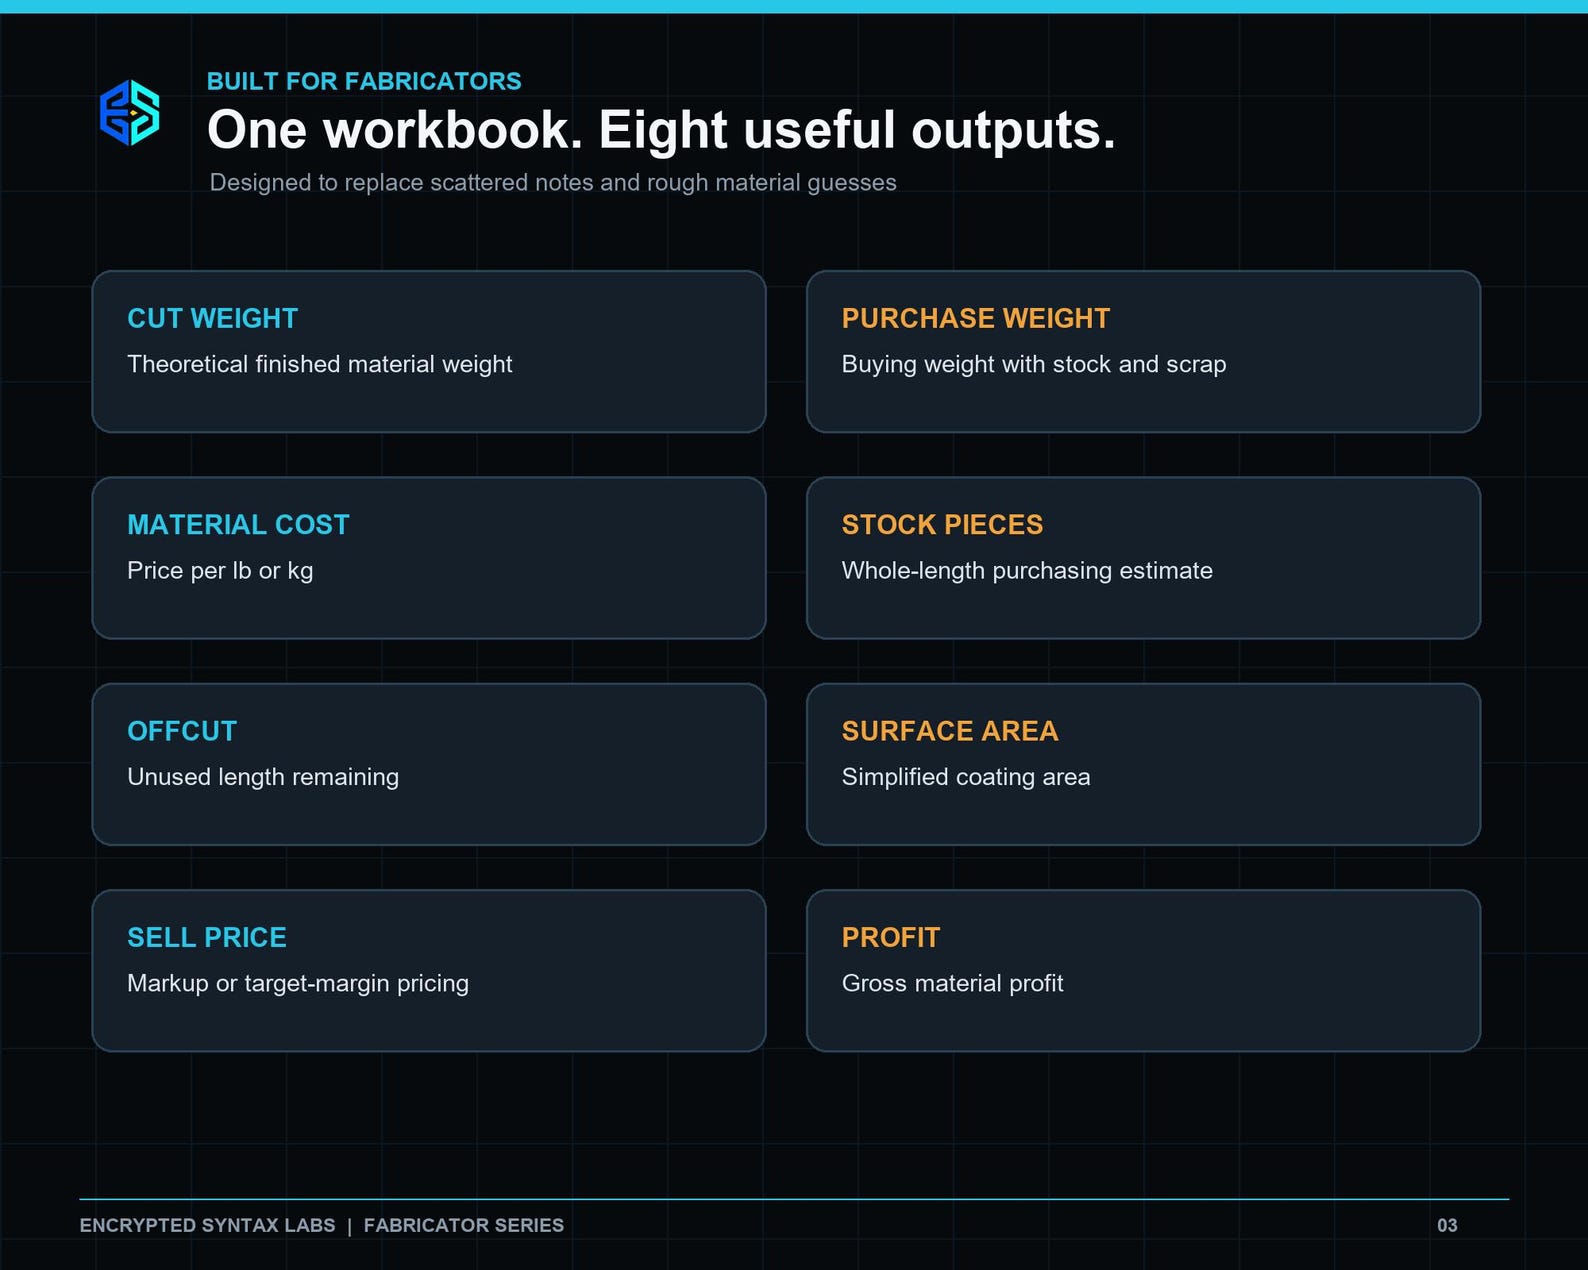Select the 'PURCHASE WEIGHT' card title

976,318
